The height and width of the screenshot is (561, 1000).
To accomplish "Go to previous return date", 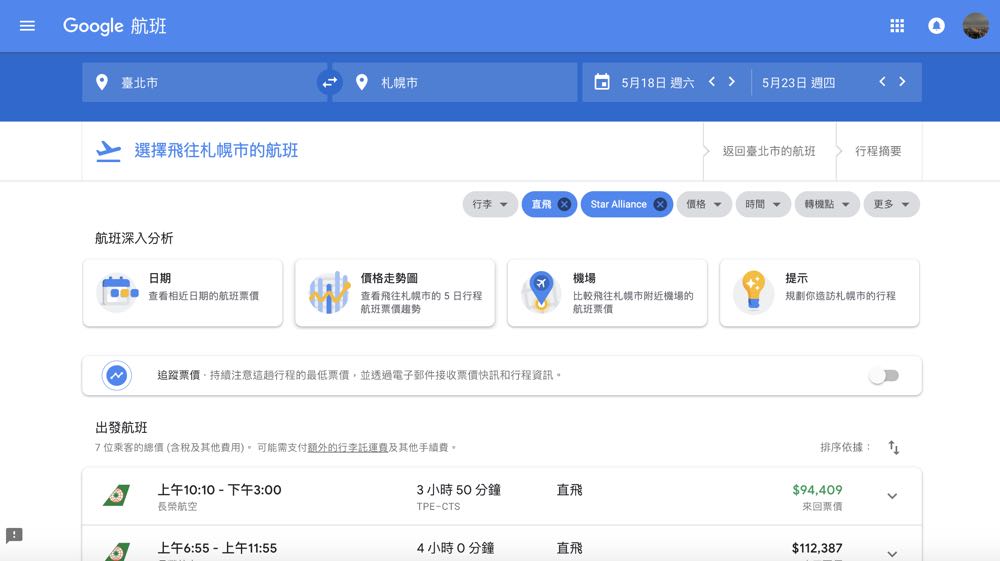I will (x=882, y=82).
